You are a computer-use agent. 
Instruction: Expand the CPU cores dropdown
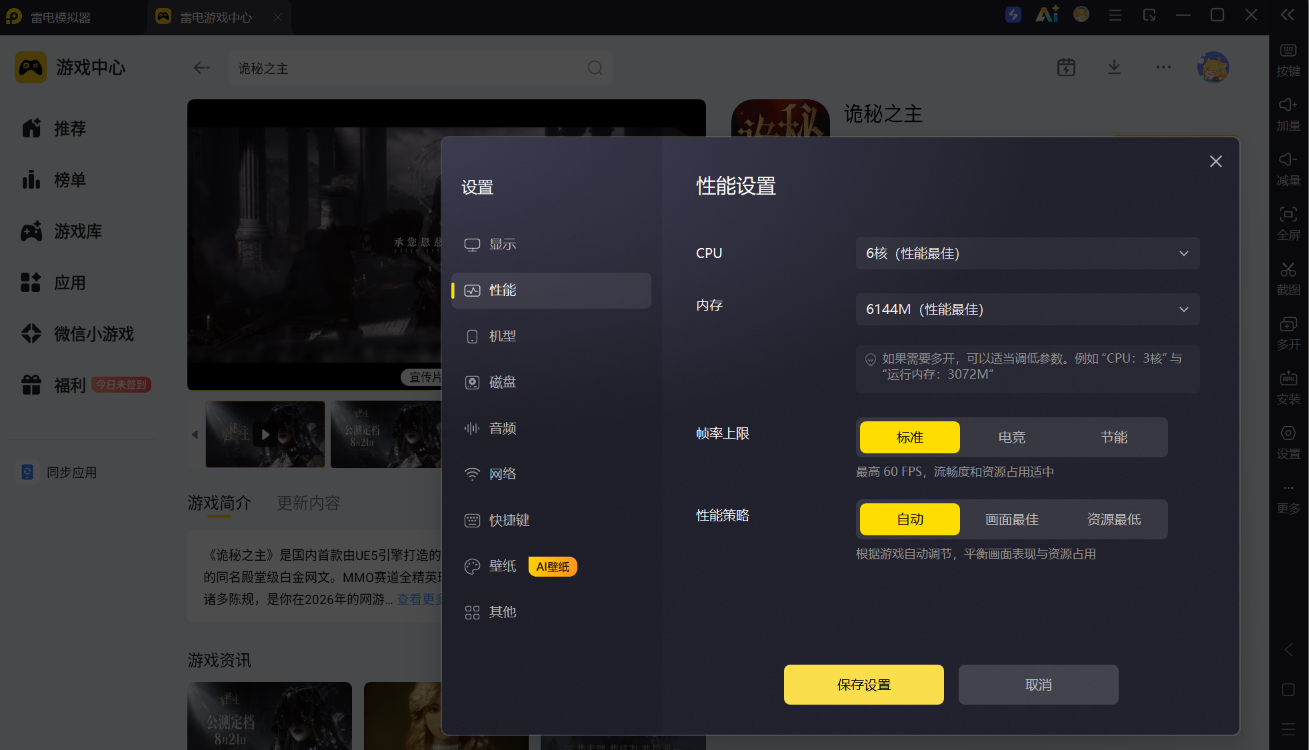[1028, 253]
